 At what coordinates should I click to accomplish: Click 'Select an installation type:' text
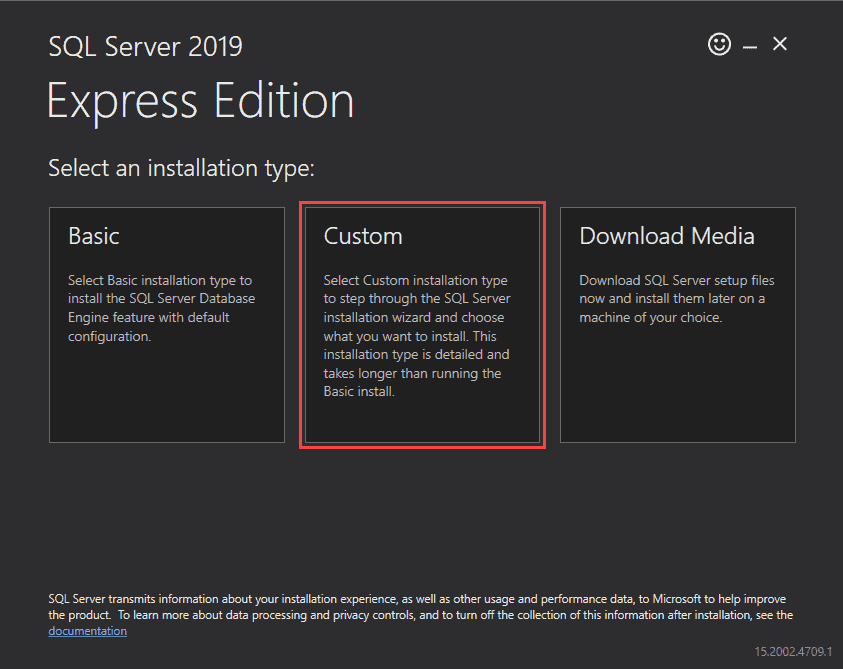tap(181, 168)
